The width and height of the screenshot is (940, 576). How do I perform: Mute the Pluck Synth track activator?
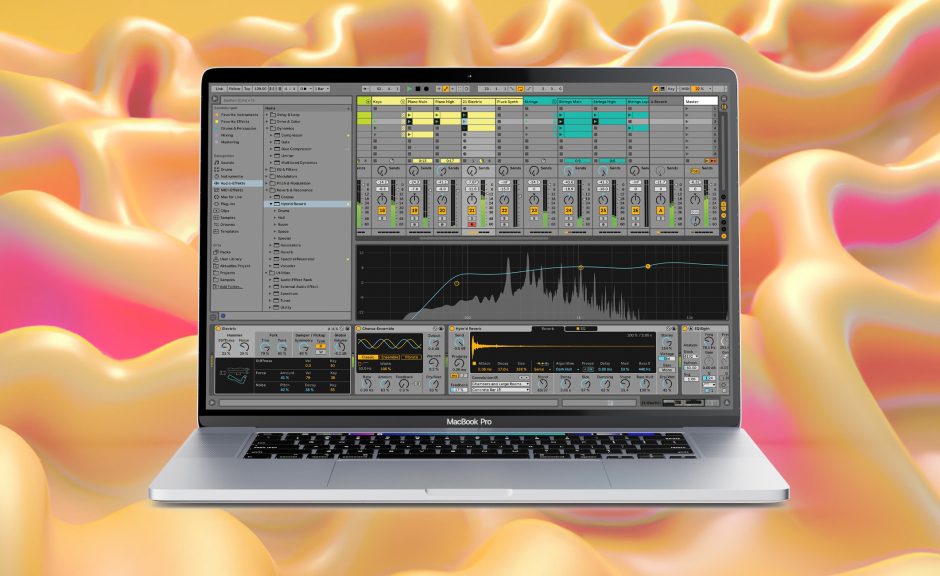point(504,209)
